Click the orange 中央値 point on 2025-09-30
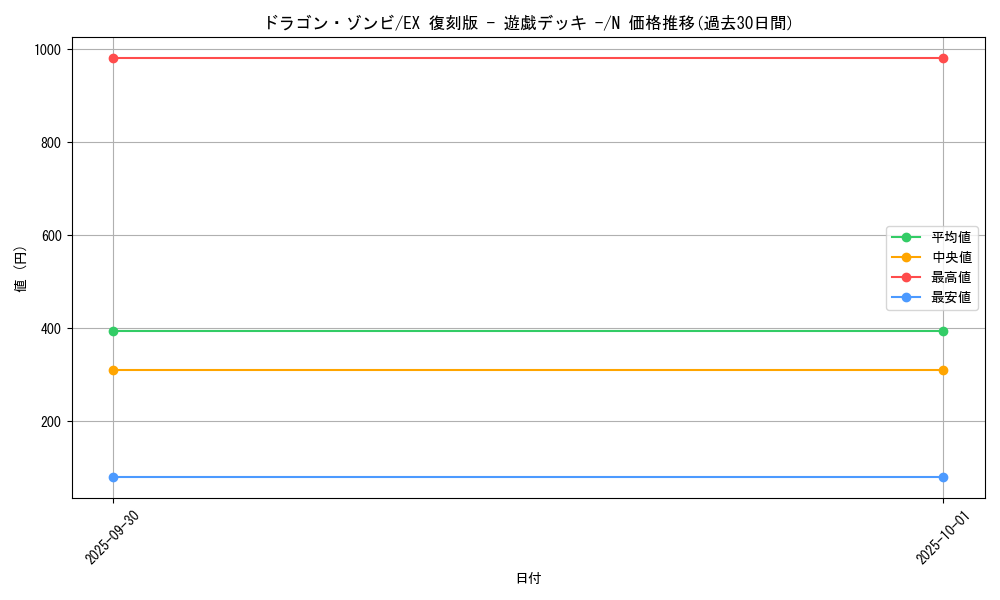Image resolution: width=1000 pixels, height=600 pixels. pyautogui.click(x=113, y=370)
